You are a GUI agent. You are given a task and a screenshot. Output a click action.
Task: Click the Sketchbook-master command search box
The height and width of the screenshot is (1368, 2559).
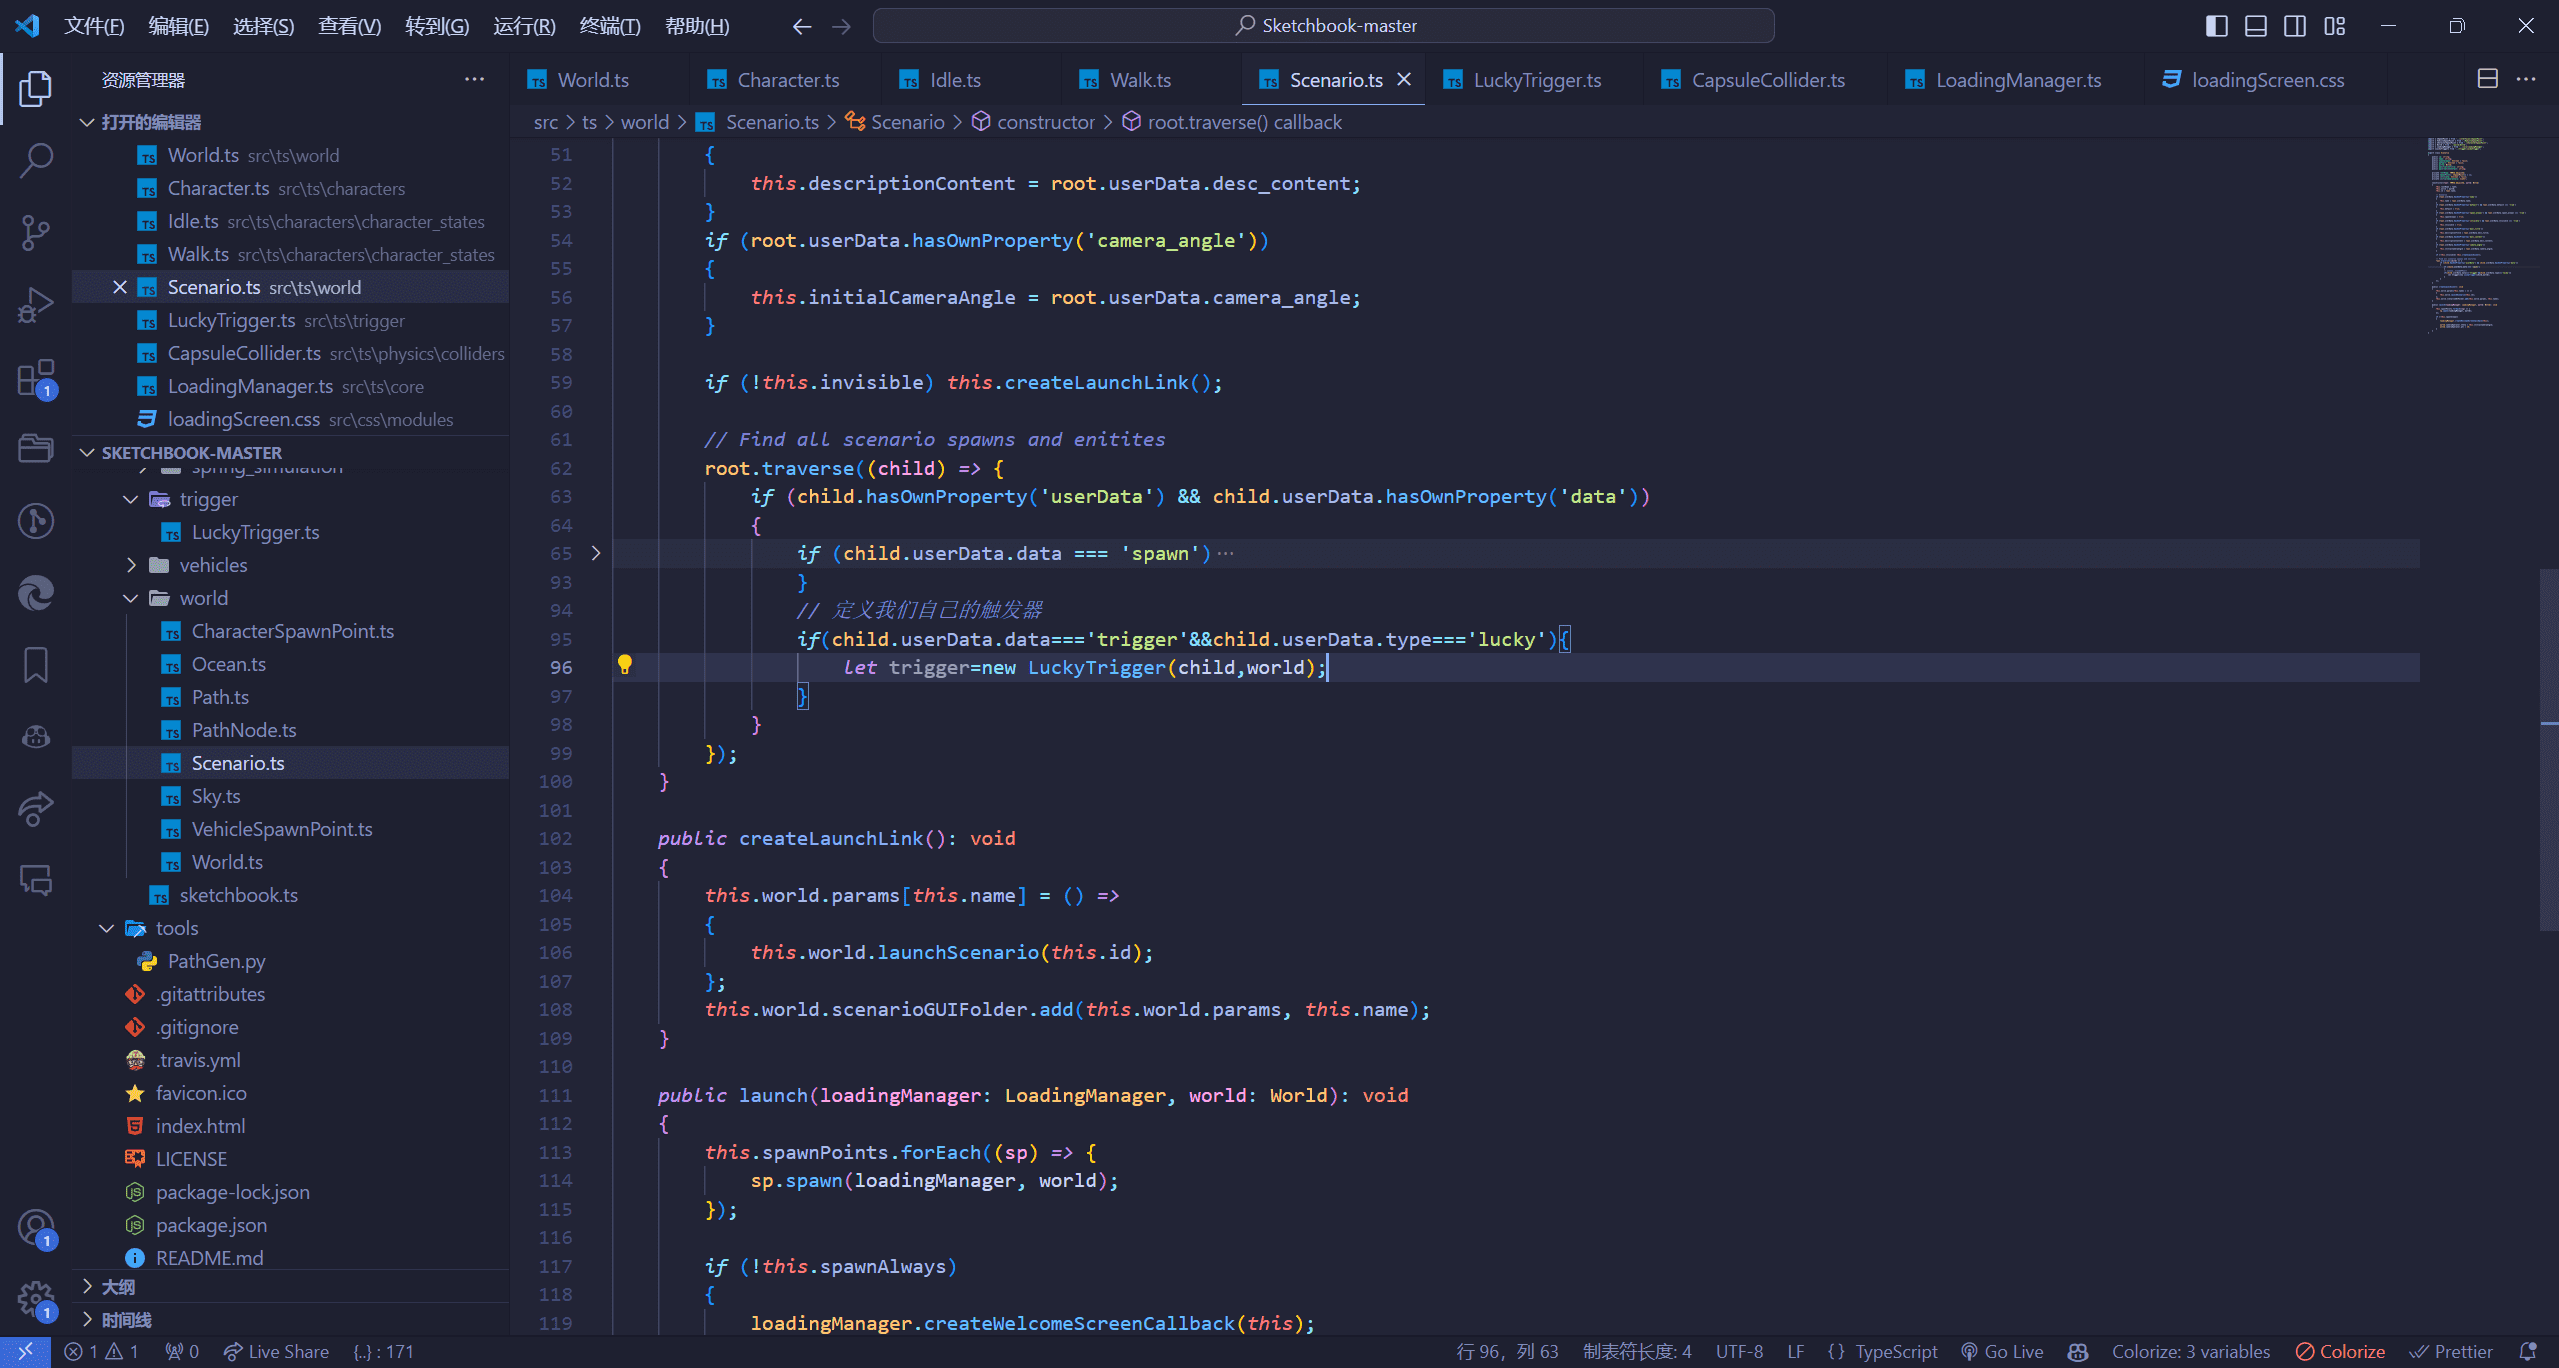coord(1324,26)
